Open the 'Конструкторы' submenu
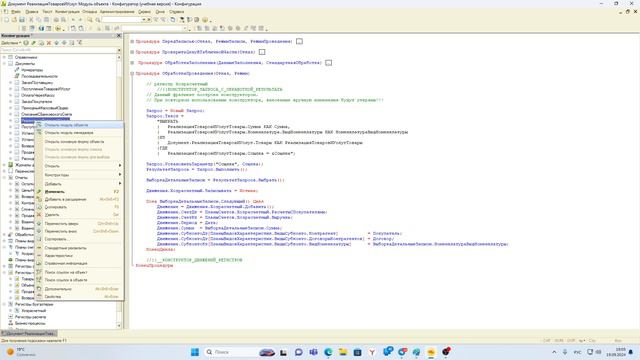The width and height of the screenshot is (640, 360). coord(80,175)
